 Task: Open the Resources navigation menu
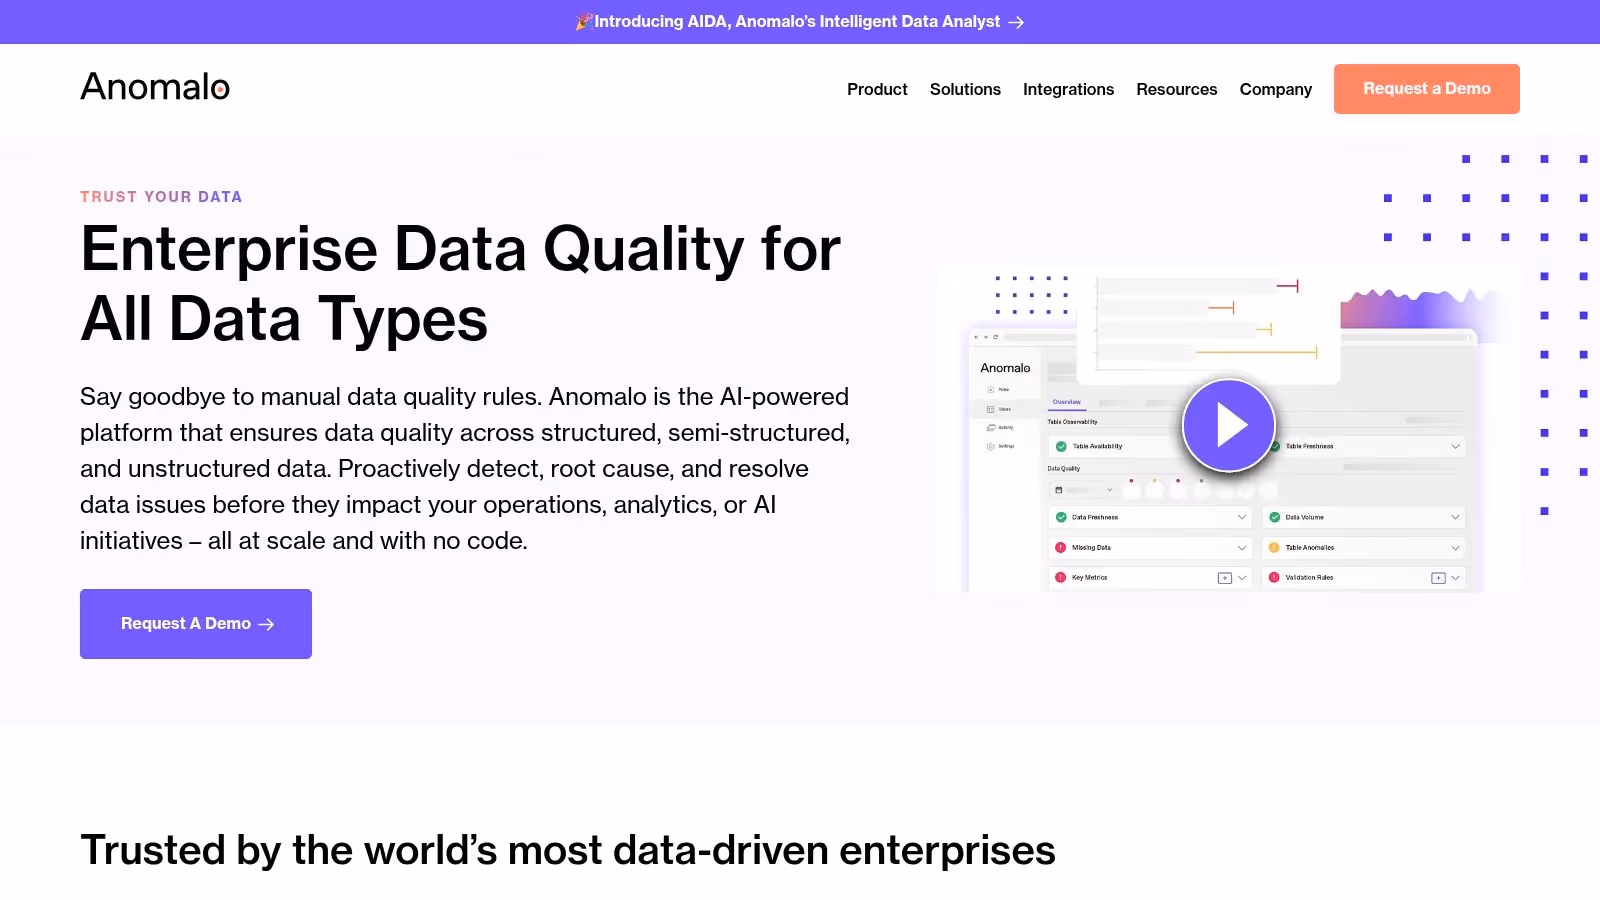pyautogui.click(x=1177, y=89)
